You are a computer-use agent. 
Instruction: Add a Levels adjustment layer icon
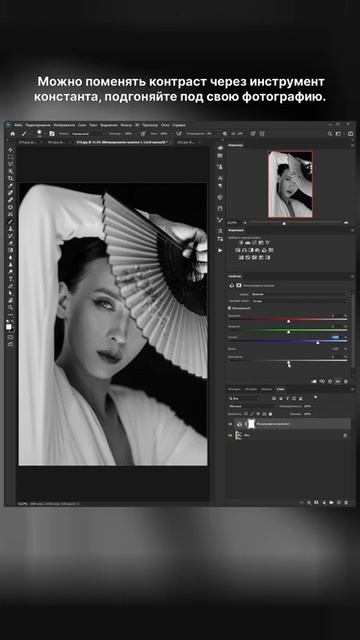pyautogui.click(x=247, y=243)
